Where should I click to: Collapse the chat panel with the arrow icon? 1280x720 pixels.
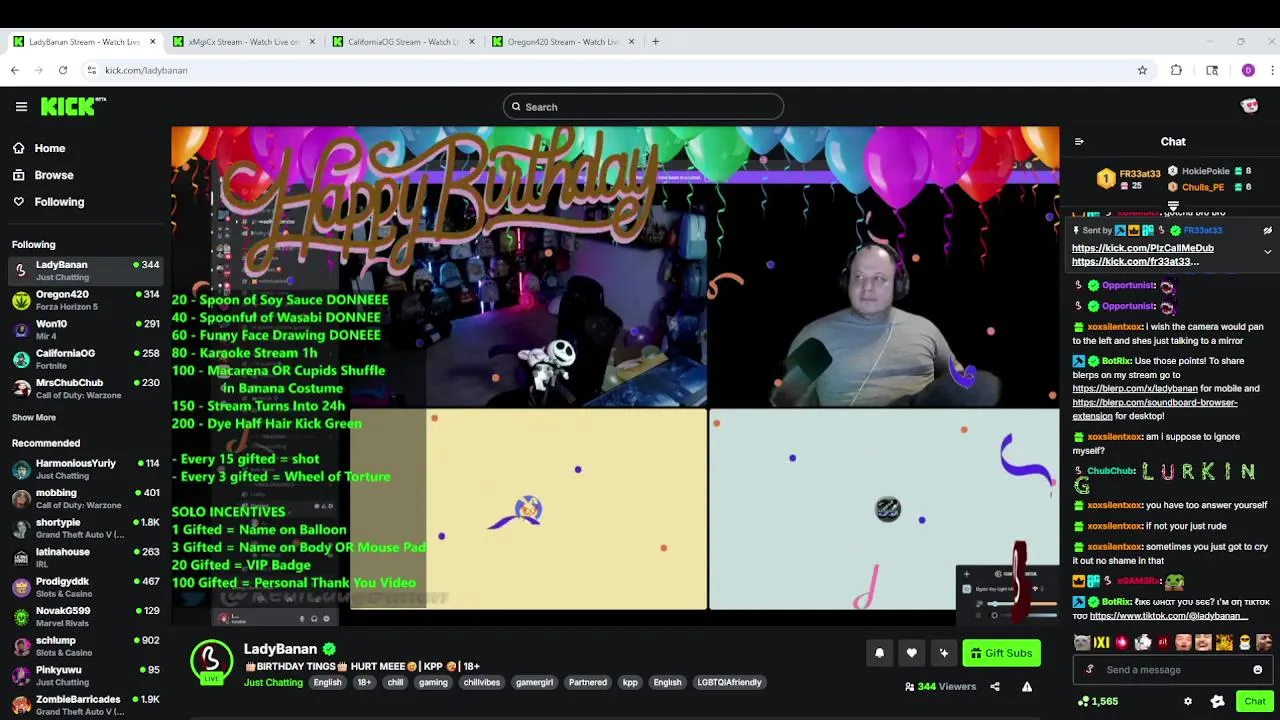point(1079,142)
